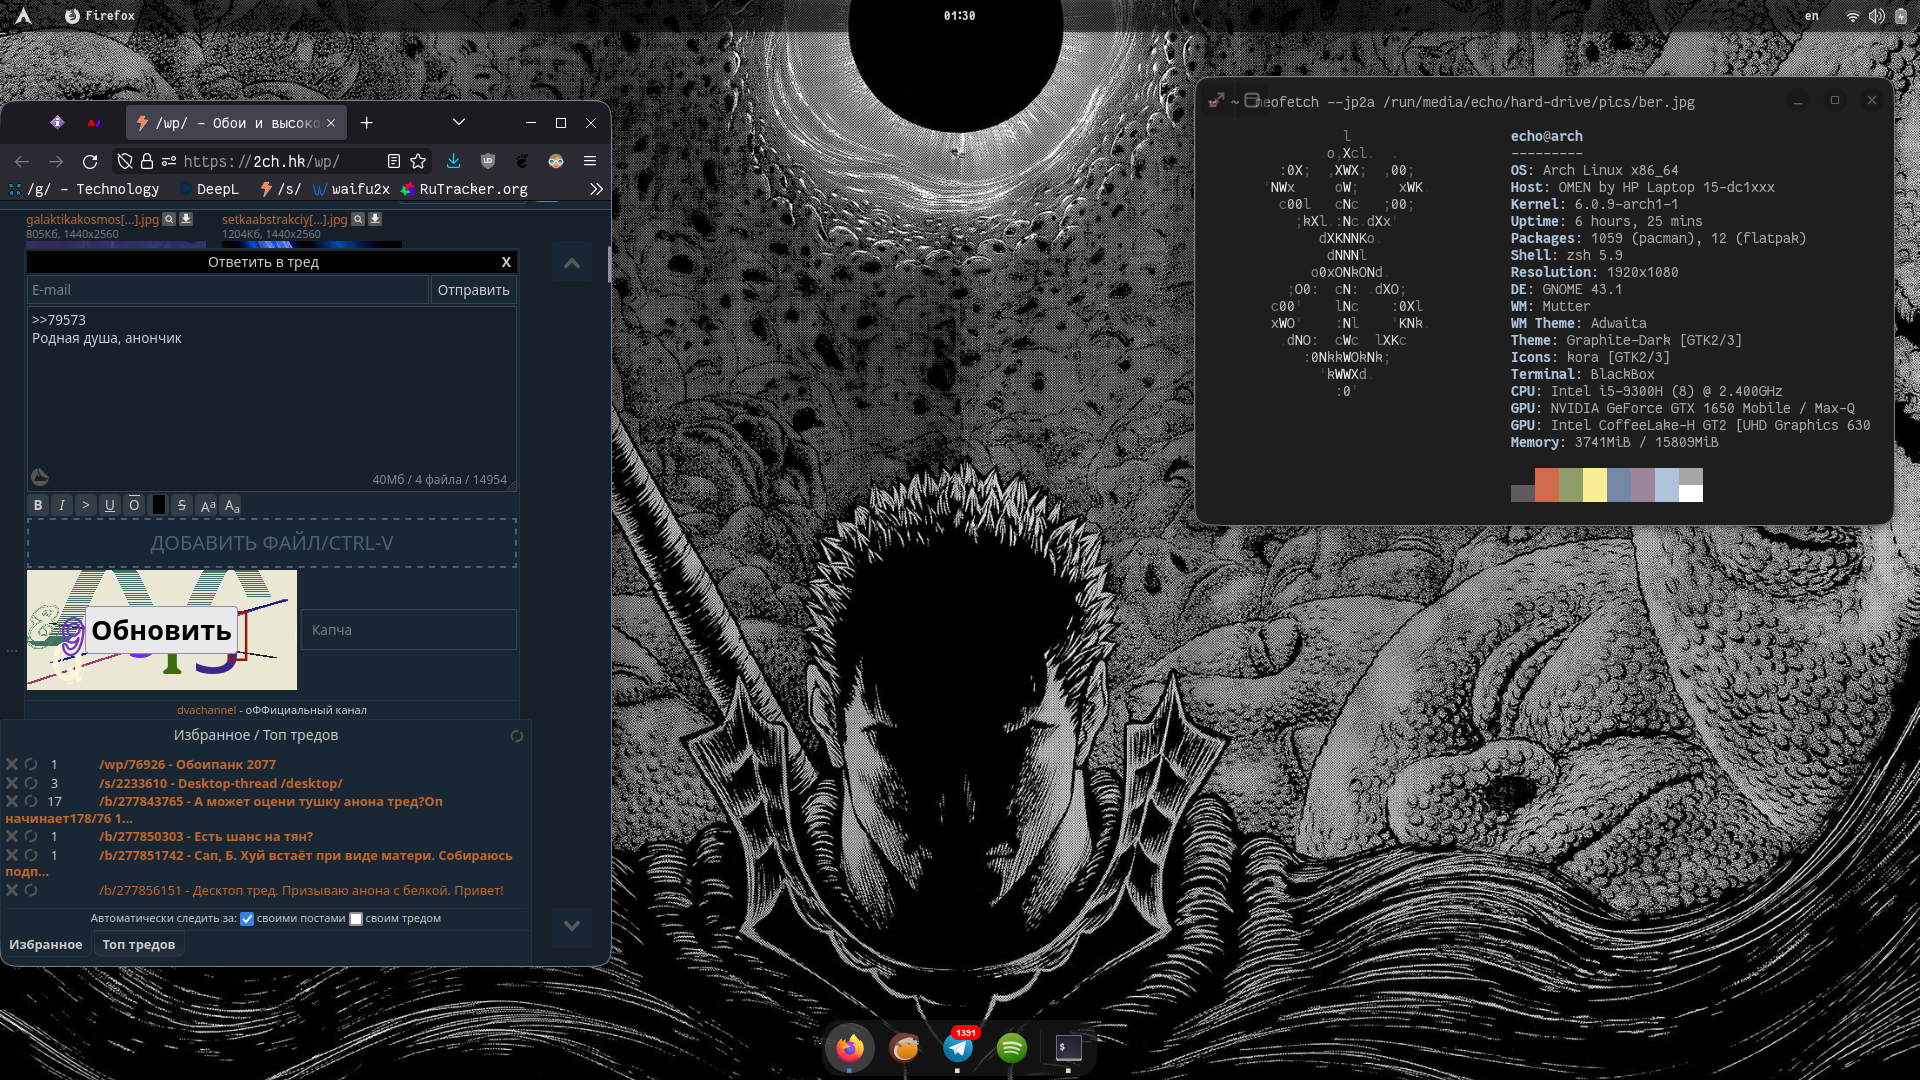The width and height of the screenshot is (1920, 1080).
Task: Switch to 'Топ тредов' tab
Action: click(x=138, y=944)
